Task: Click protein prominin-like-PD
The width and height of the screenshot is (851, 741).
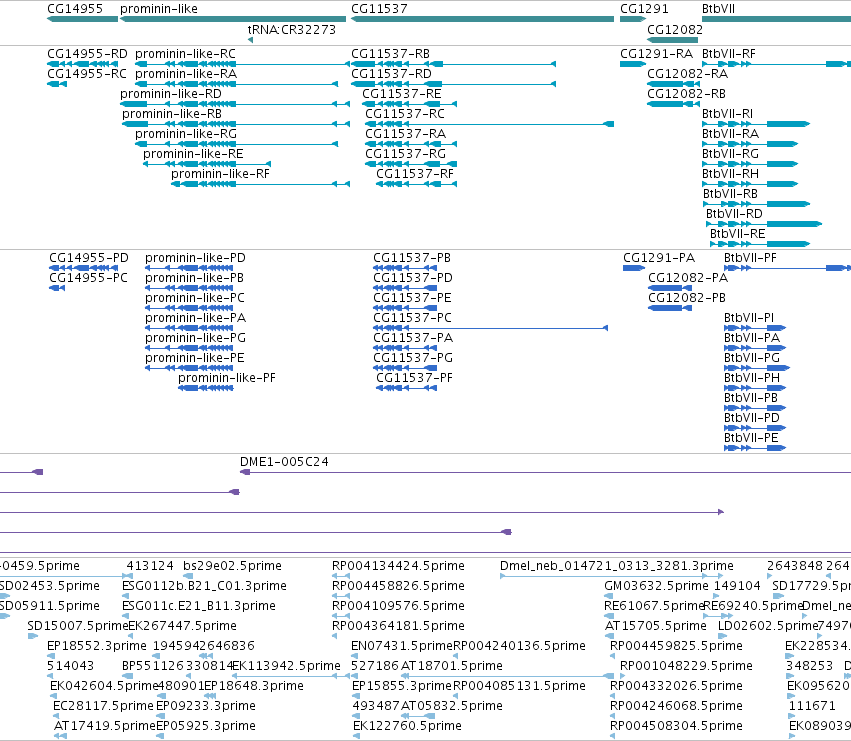Action: 195,258
